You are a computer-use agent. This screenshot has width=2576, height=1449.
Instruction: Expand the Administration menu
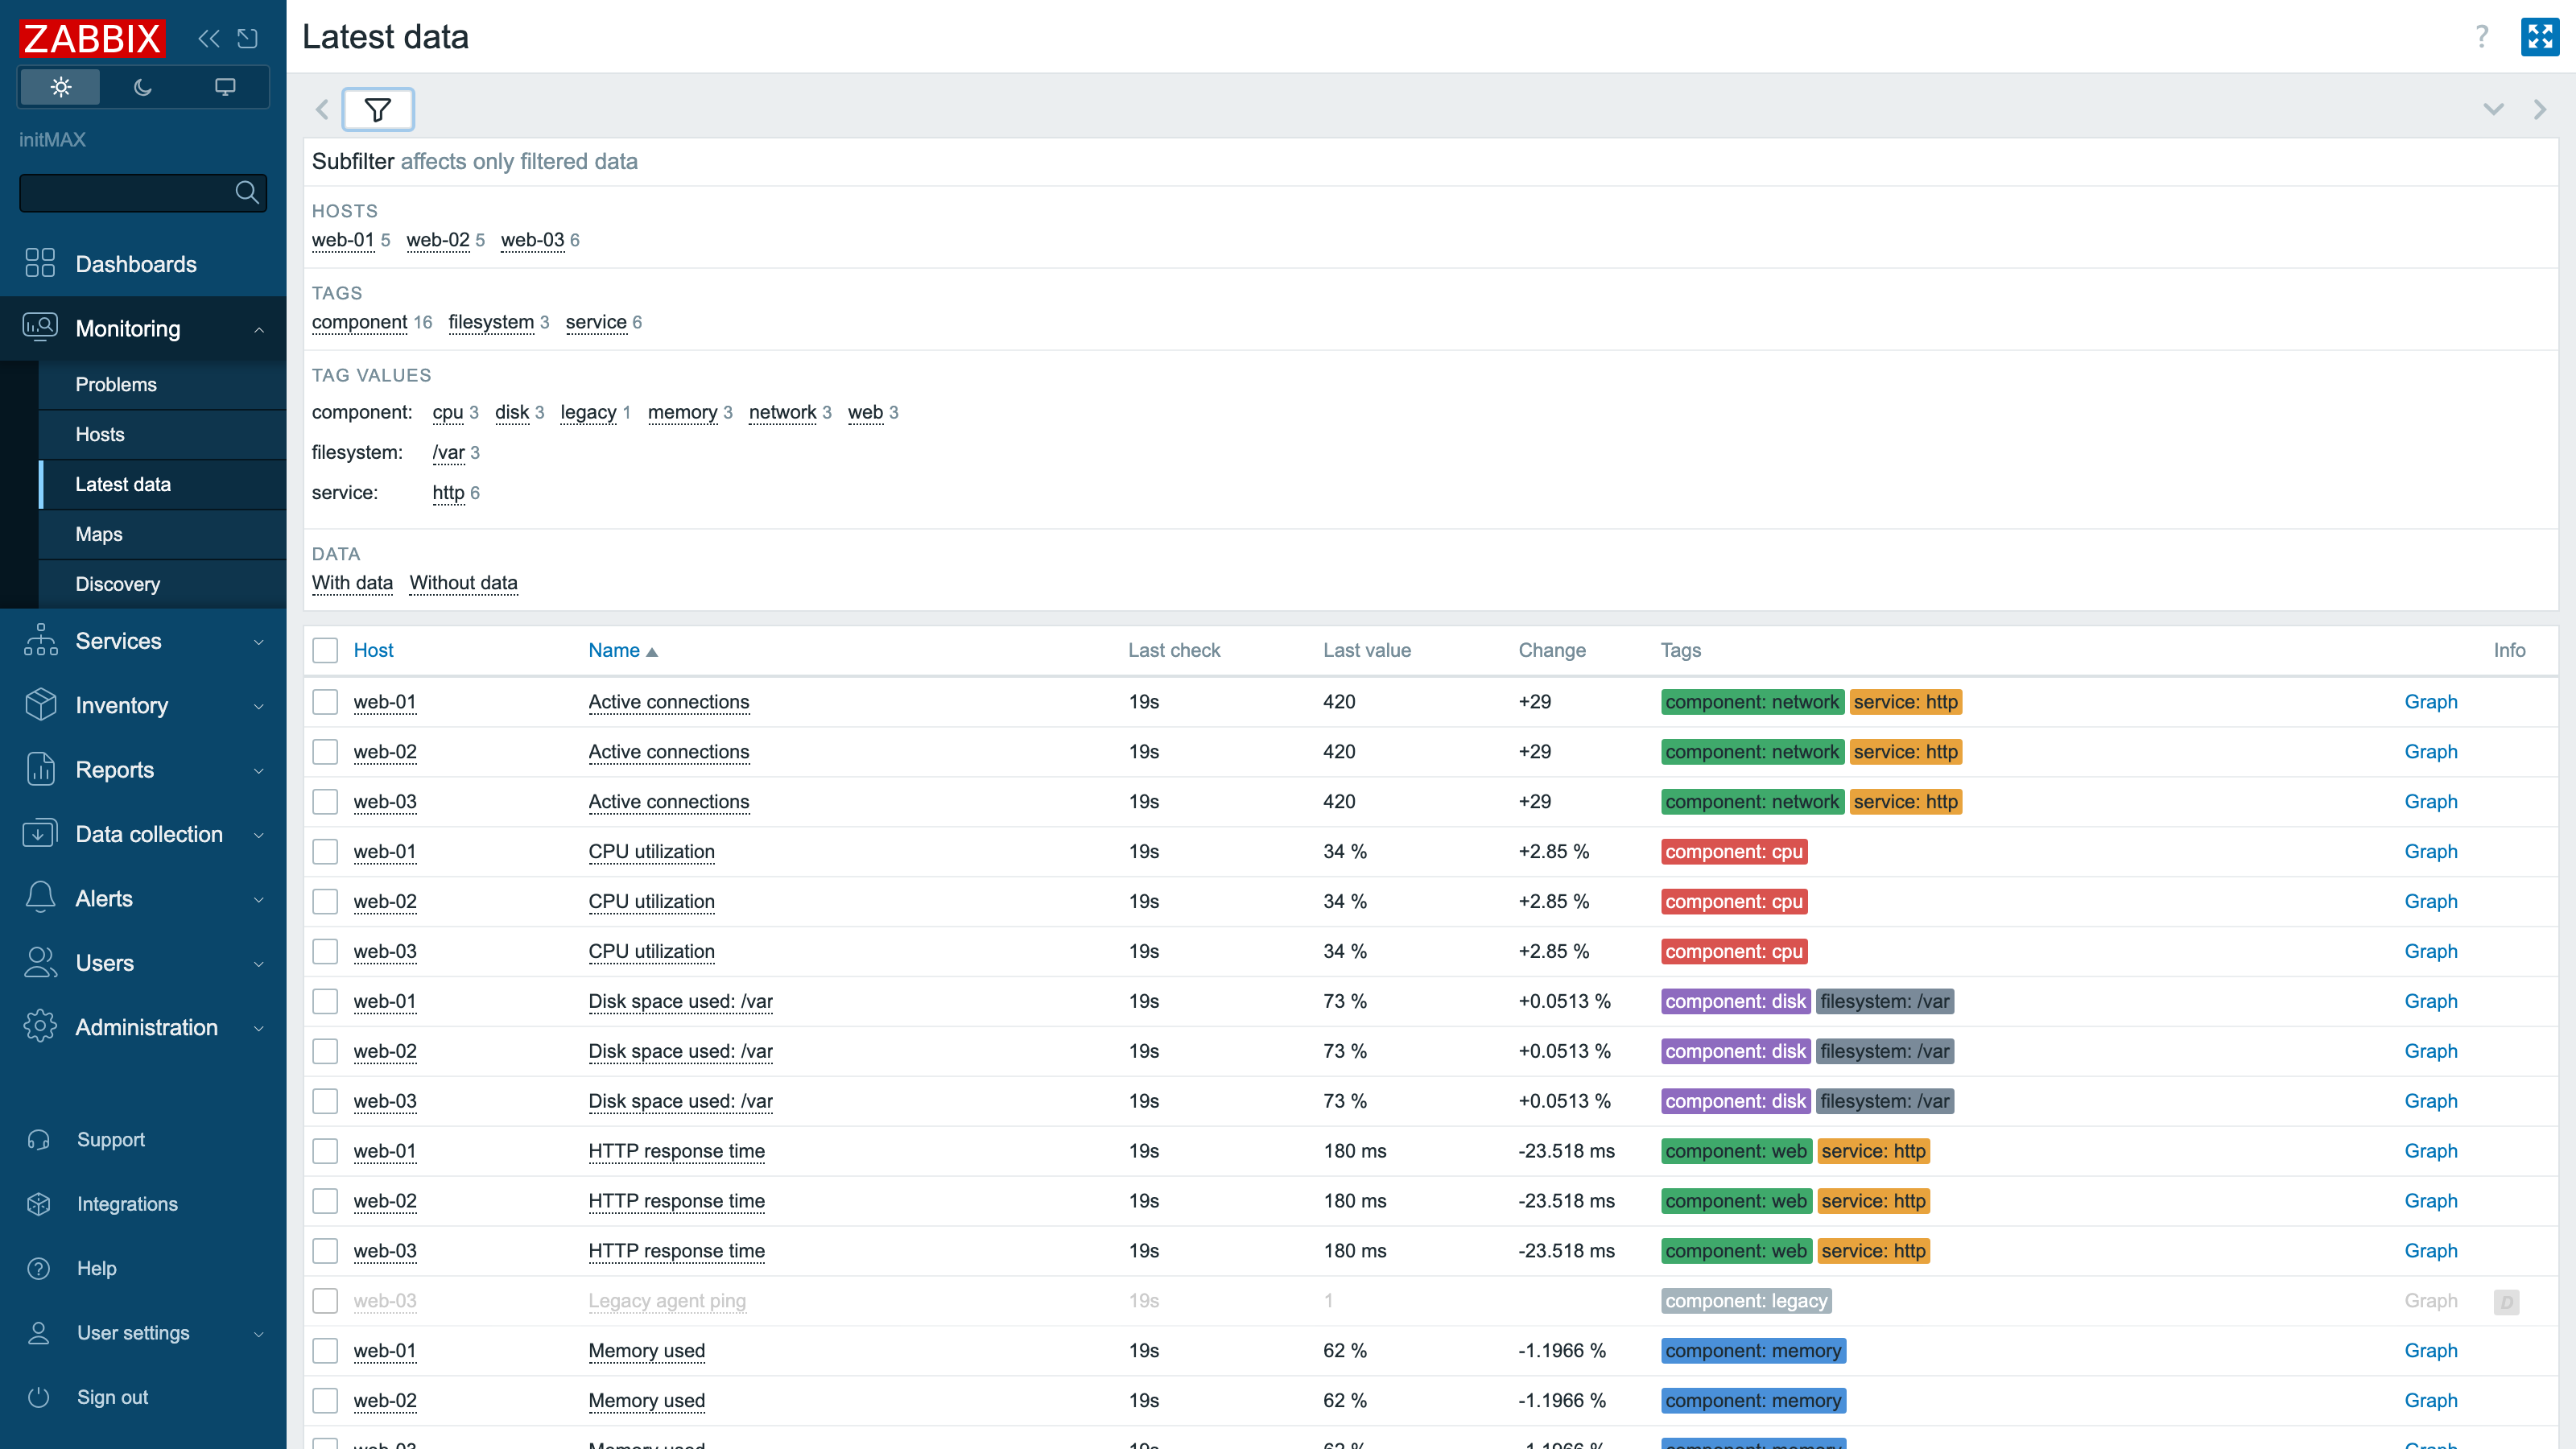coord(143,1027)
